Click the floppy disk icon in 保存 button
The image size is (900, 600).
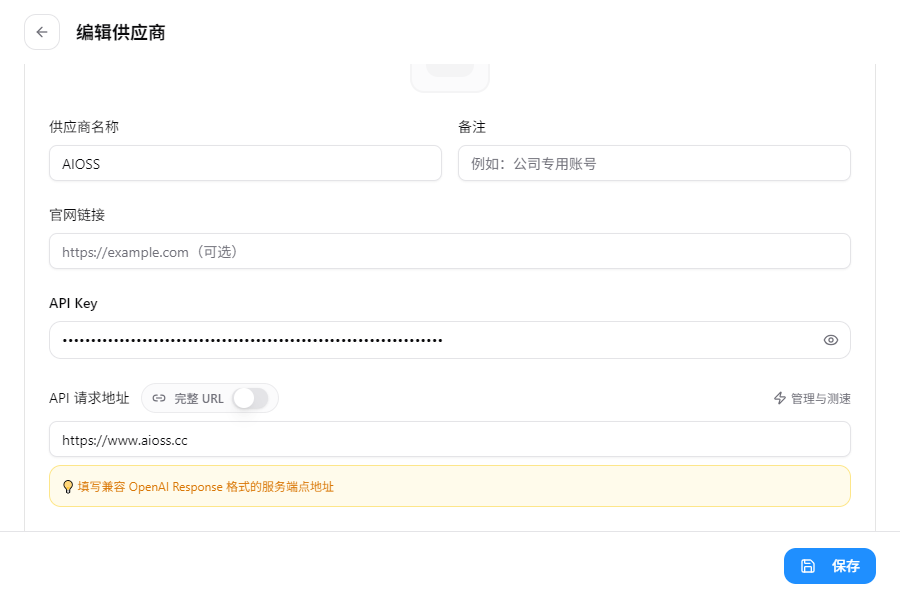[x=808, y=566]
